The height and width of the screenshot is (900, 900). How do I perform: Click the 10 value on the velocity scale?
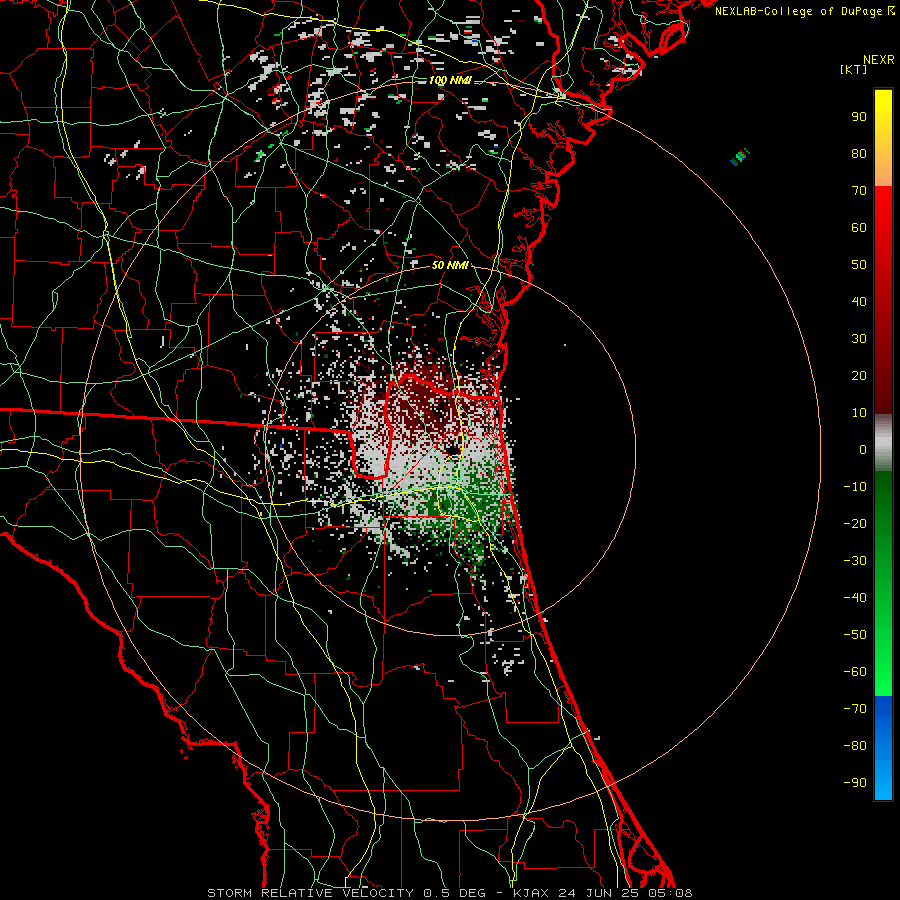(x=859, y=413)
